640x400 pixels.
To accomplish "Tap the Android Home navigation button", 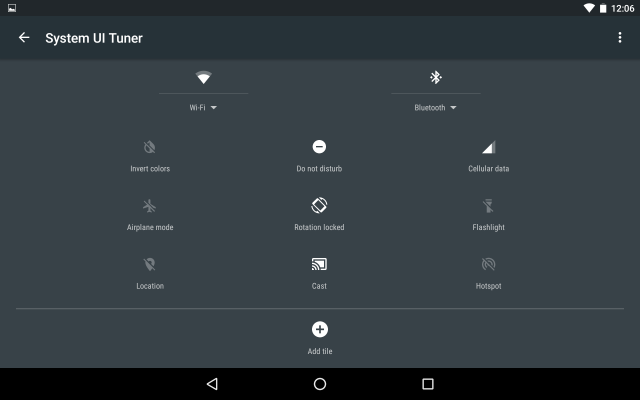I will tap(320, 384).
